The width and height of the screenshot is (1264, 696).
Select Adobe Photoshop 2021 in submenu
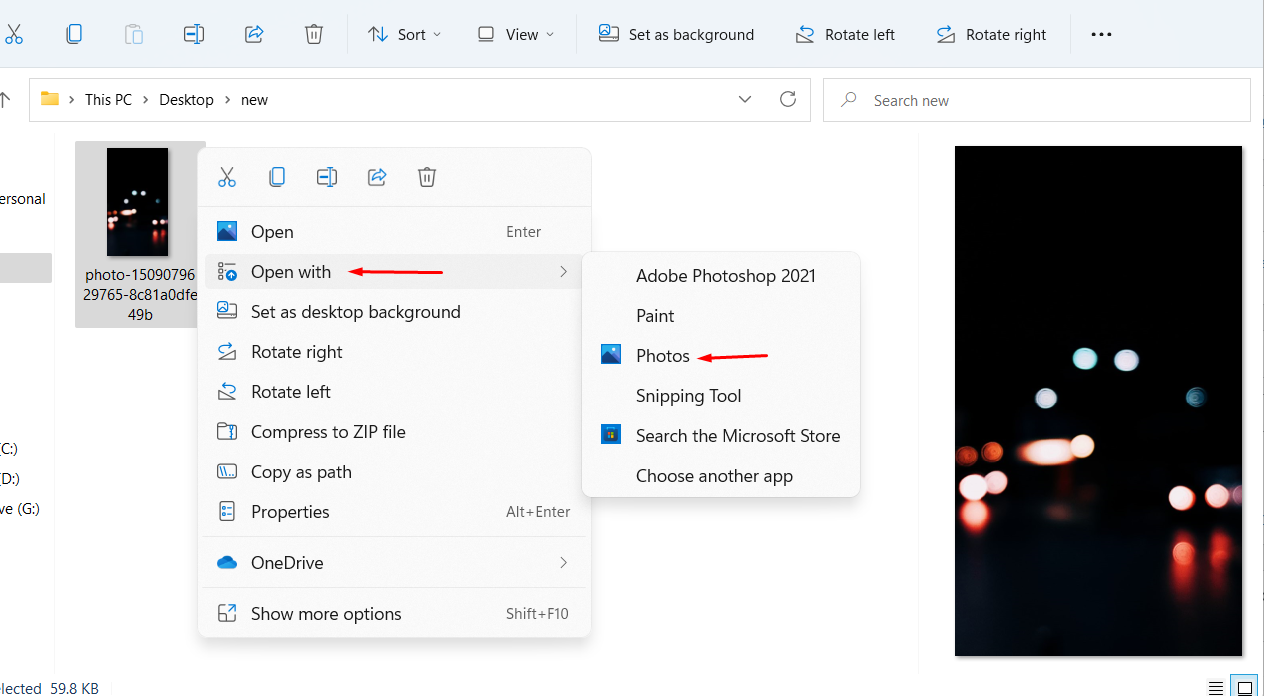(x=725, y=276)
